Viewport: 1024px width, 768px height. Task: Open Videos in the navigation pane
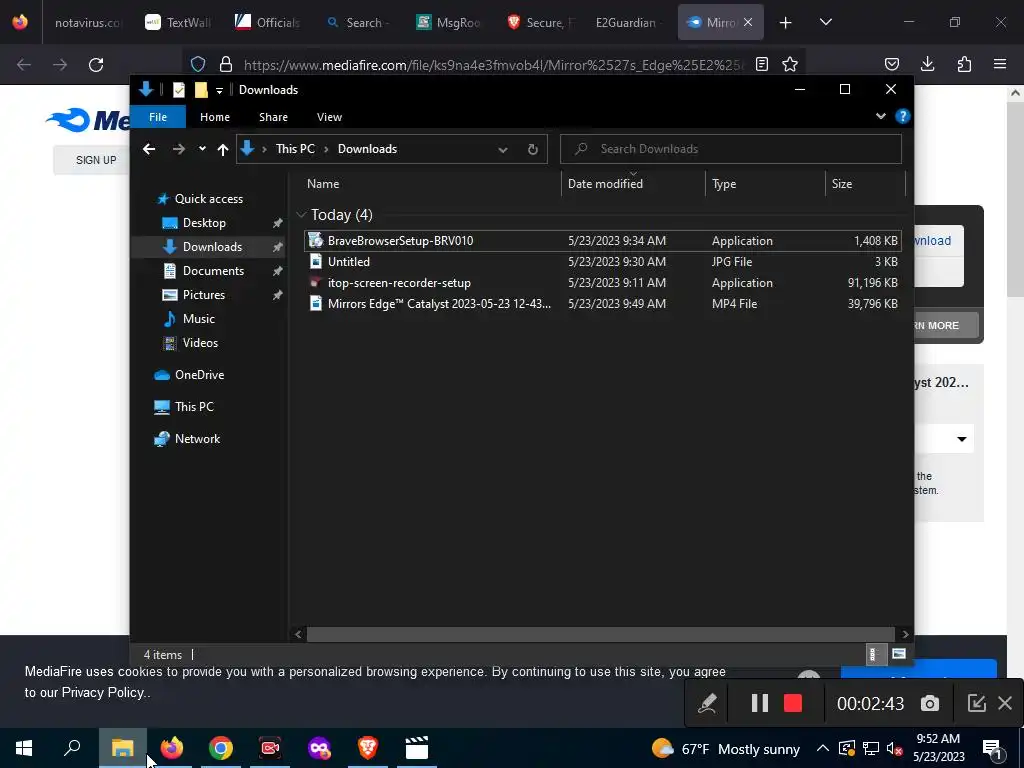(200, 342)
